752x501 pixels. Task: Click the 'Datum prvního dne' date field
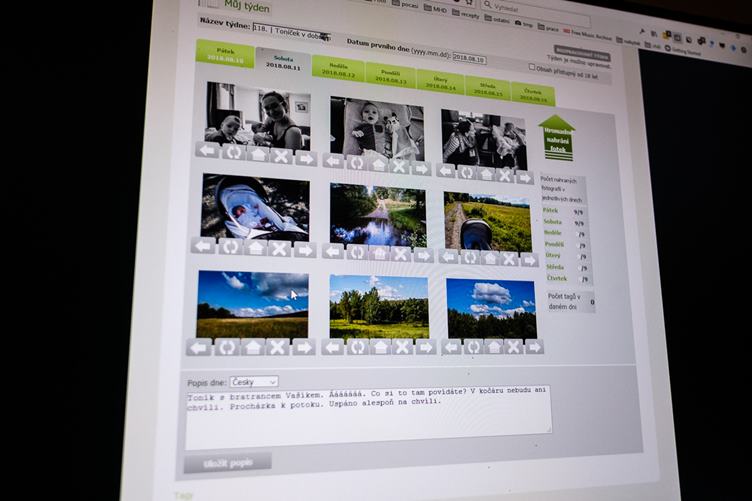[x=468, y=58]
